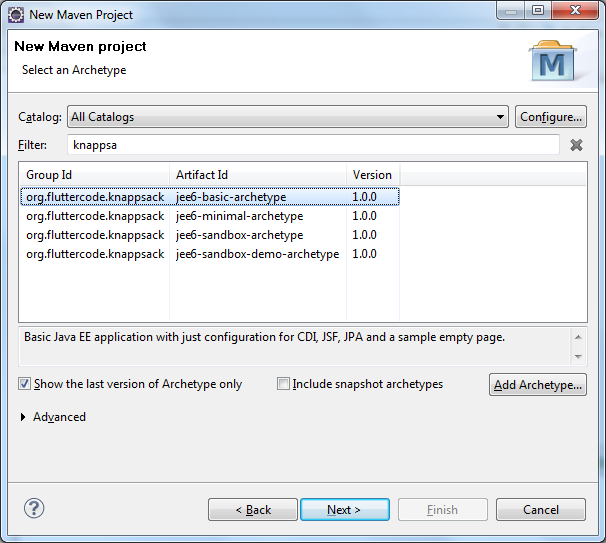This screenshot has height=543, width=606.
Task: Cancel the New Maven Project wizard
Action: [x=541, y=510]
